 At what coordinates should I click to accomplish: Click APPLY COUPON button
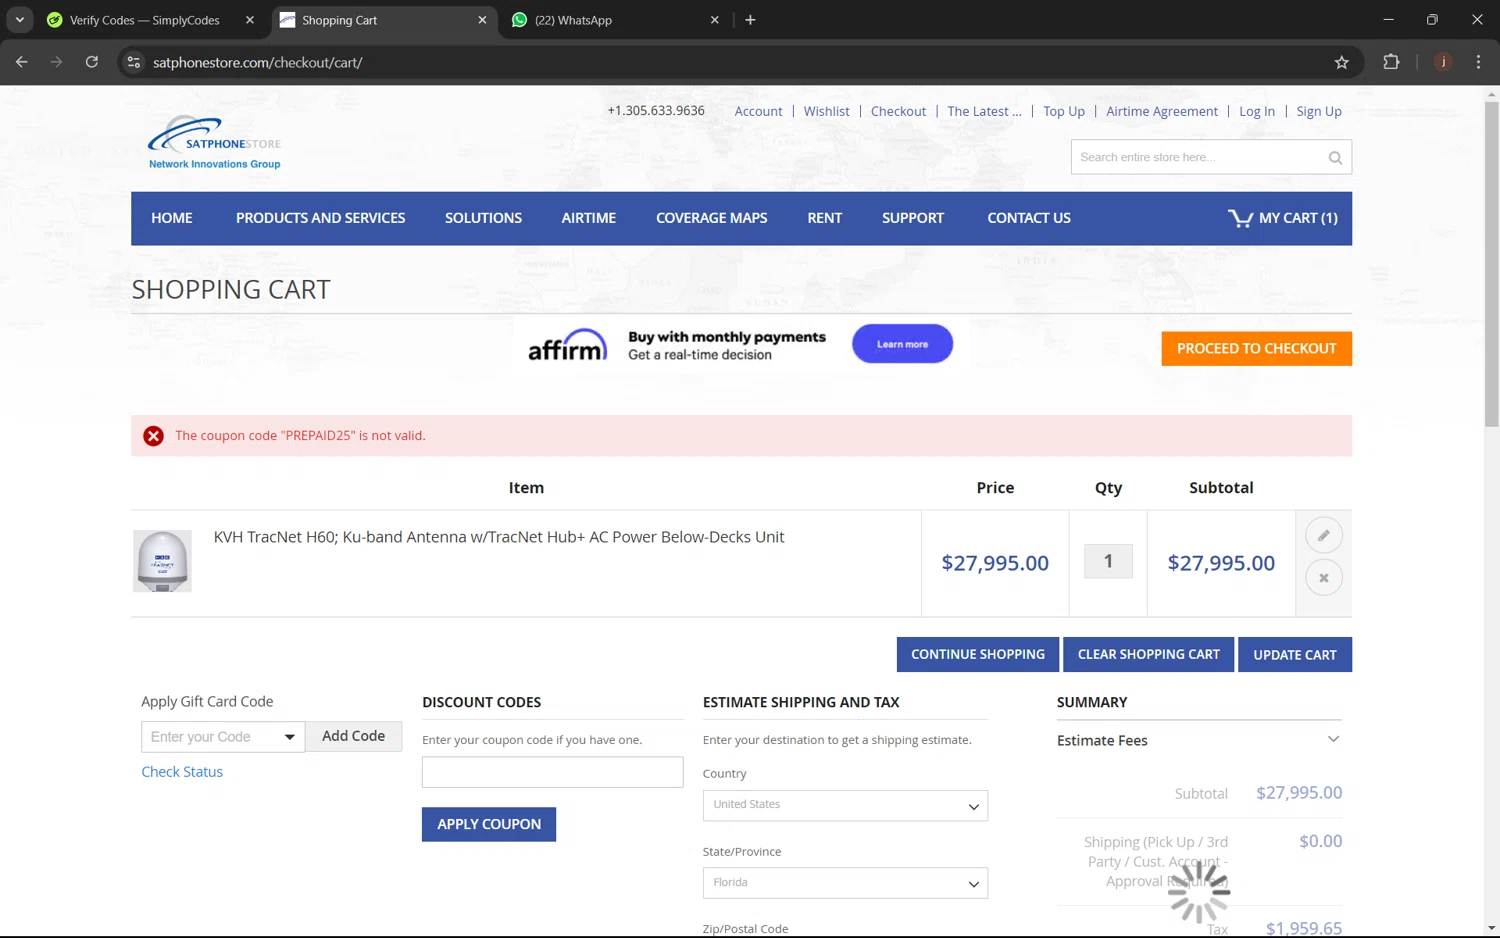(489, 825)
